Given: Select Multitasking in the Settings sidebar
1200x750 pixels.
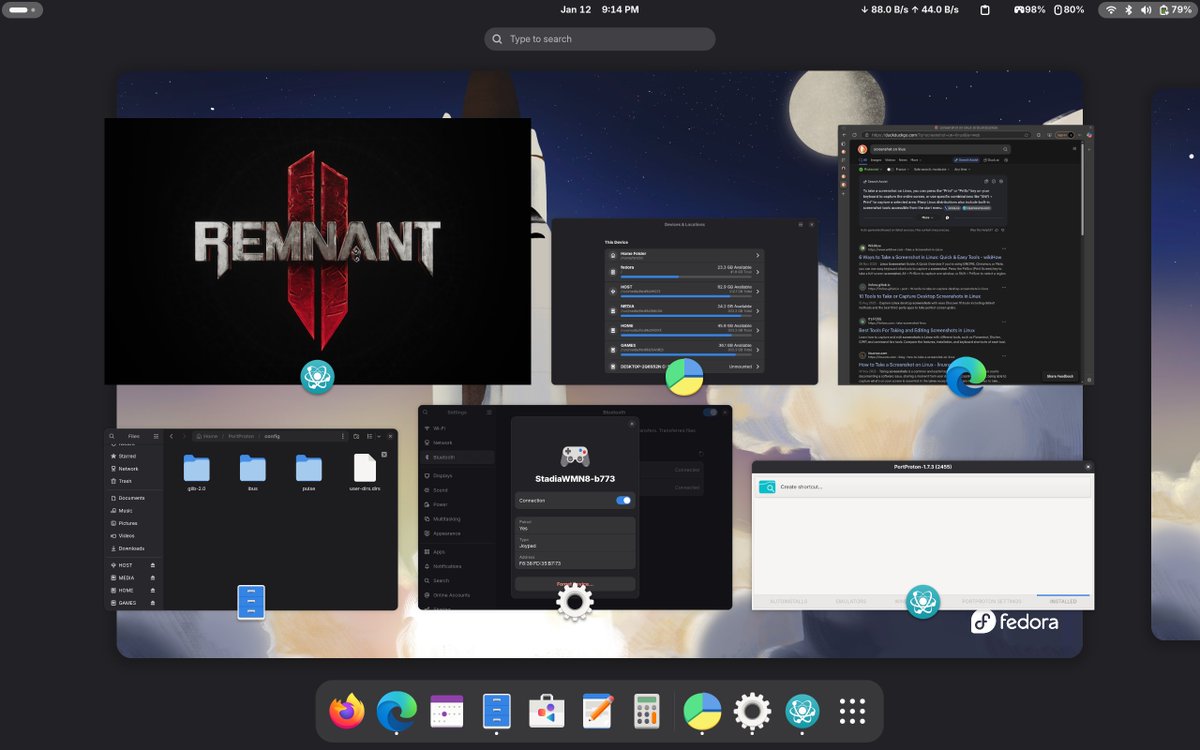Looking at the screenshot, I should (x=457, y=519).
